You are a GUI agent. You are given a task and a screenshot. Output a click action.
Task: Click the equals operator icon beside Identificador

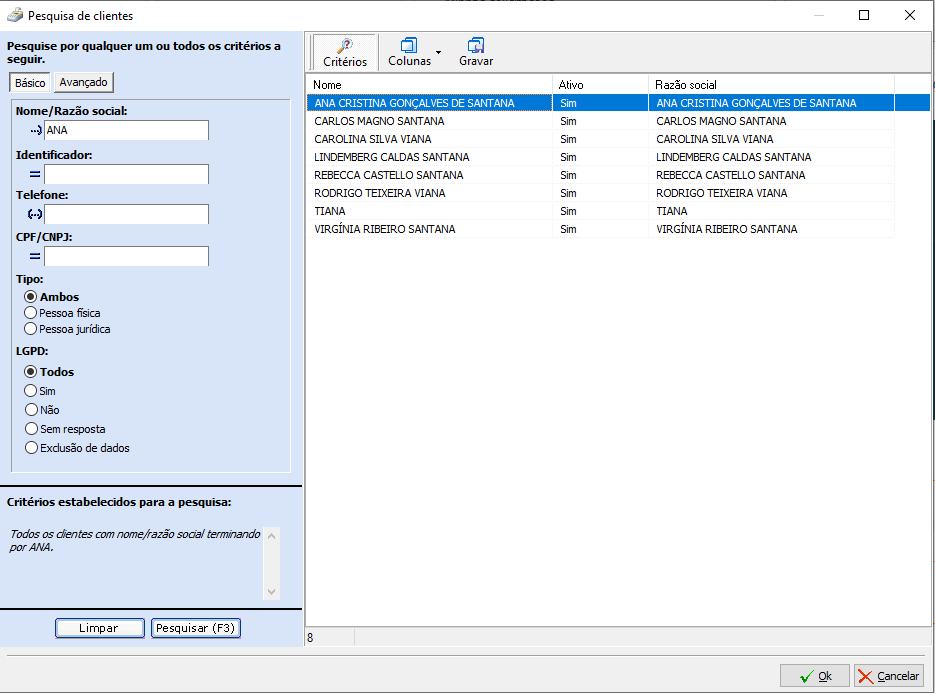(x=35, y=174)
